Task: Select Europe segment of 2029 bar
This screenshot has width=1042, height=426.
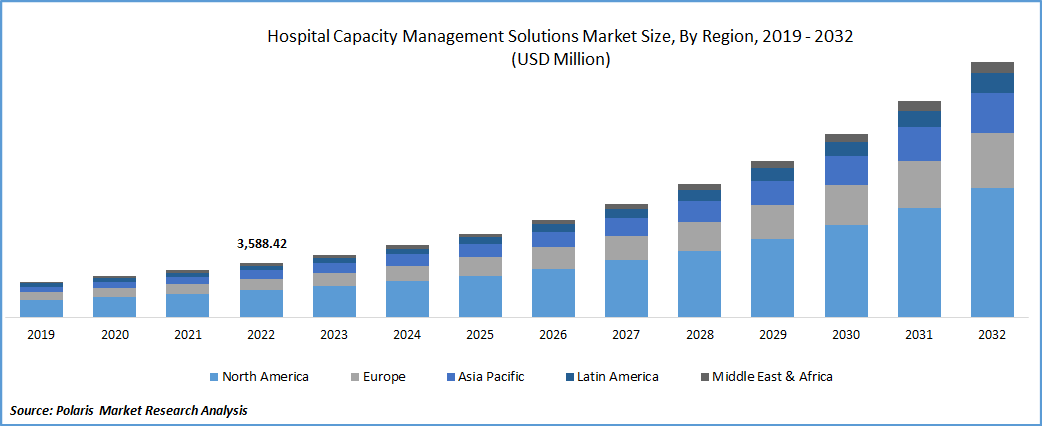Action: [773, 221]
